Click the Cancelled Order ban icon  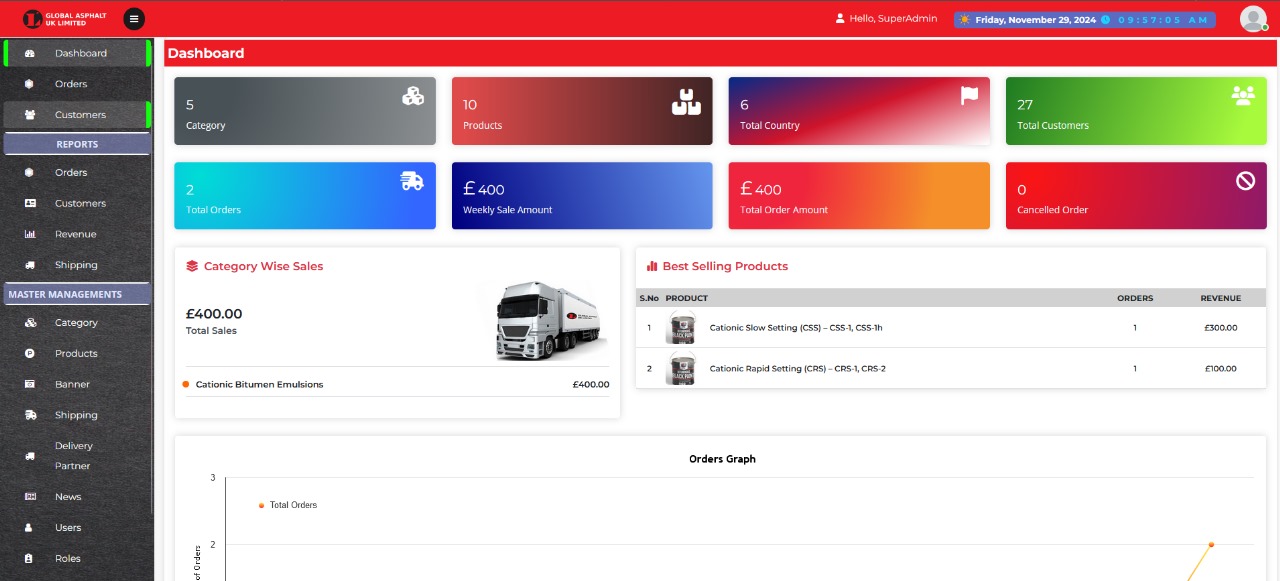coord(1245,181)
